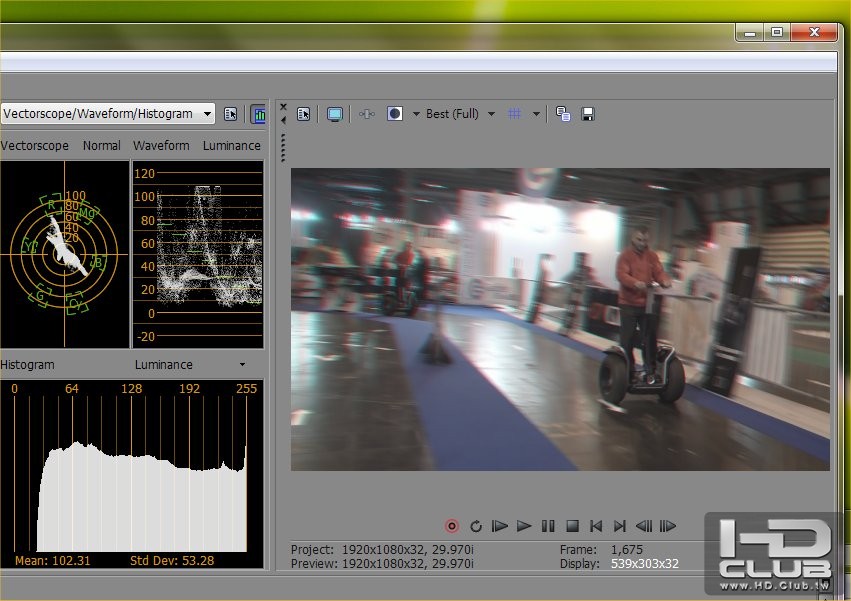Click the Histogram label
851x601 pixels.
tap(27, 365)
